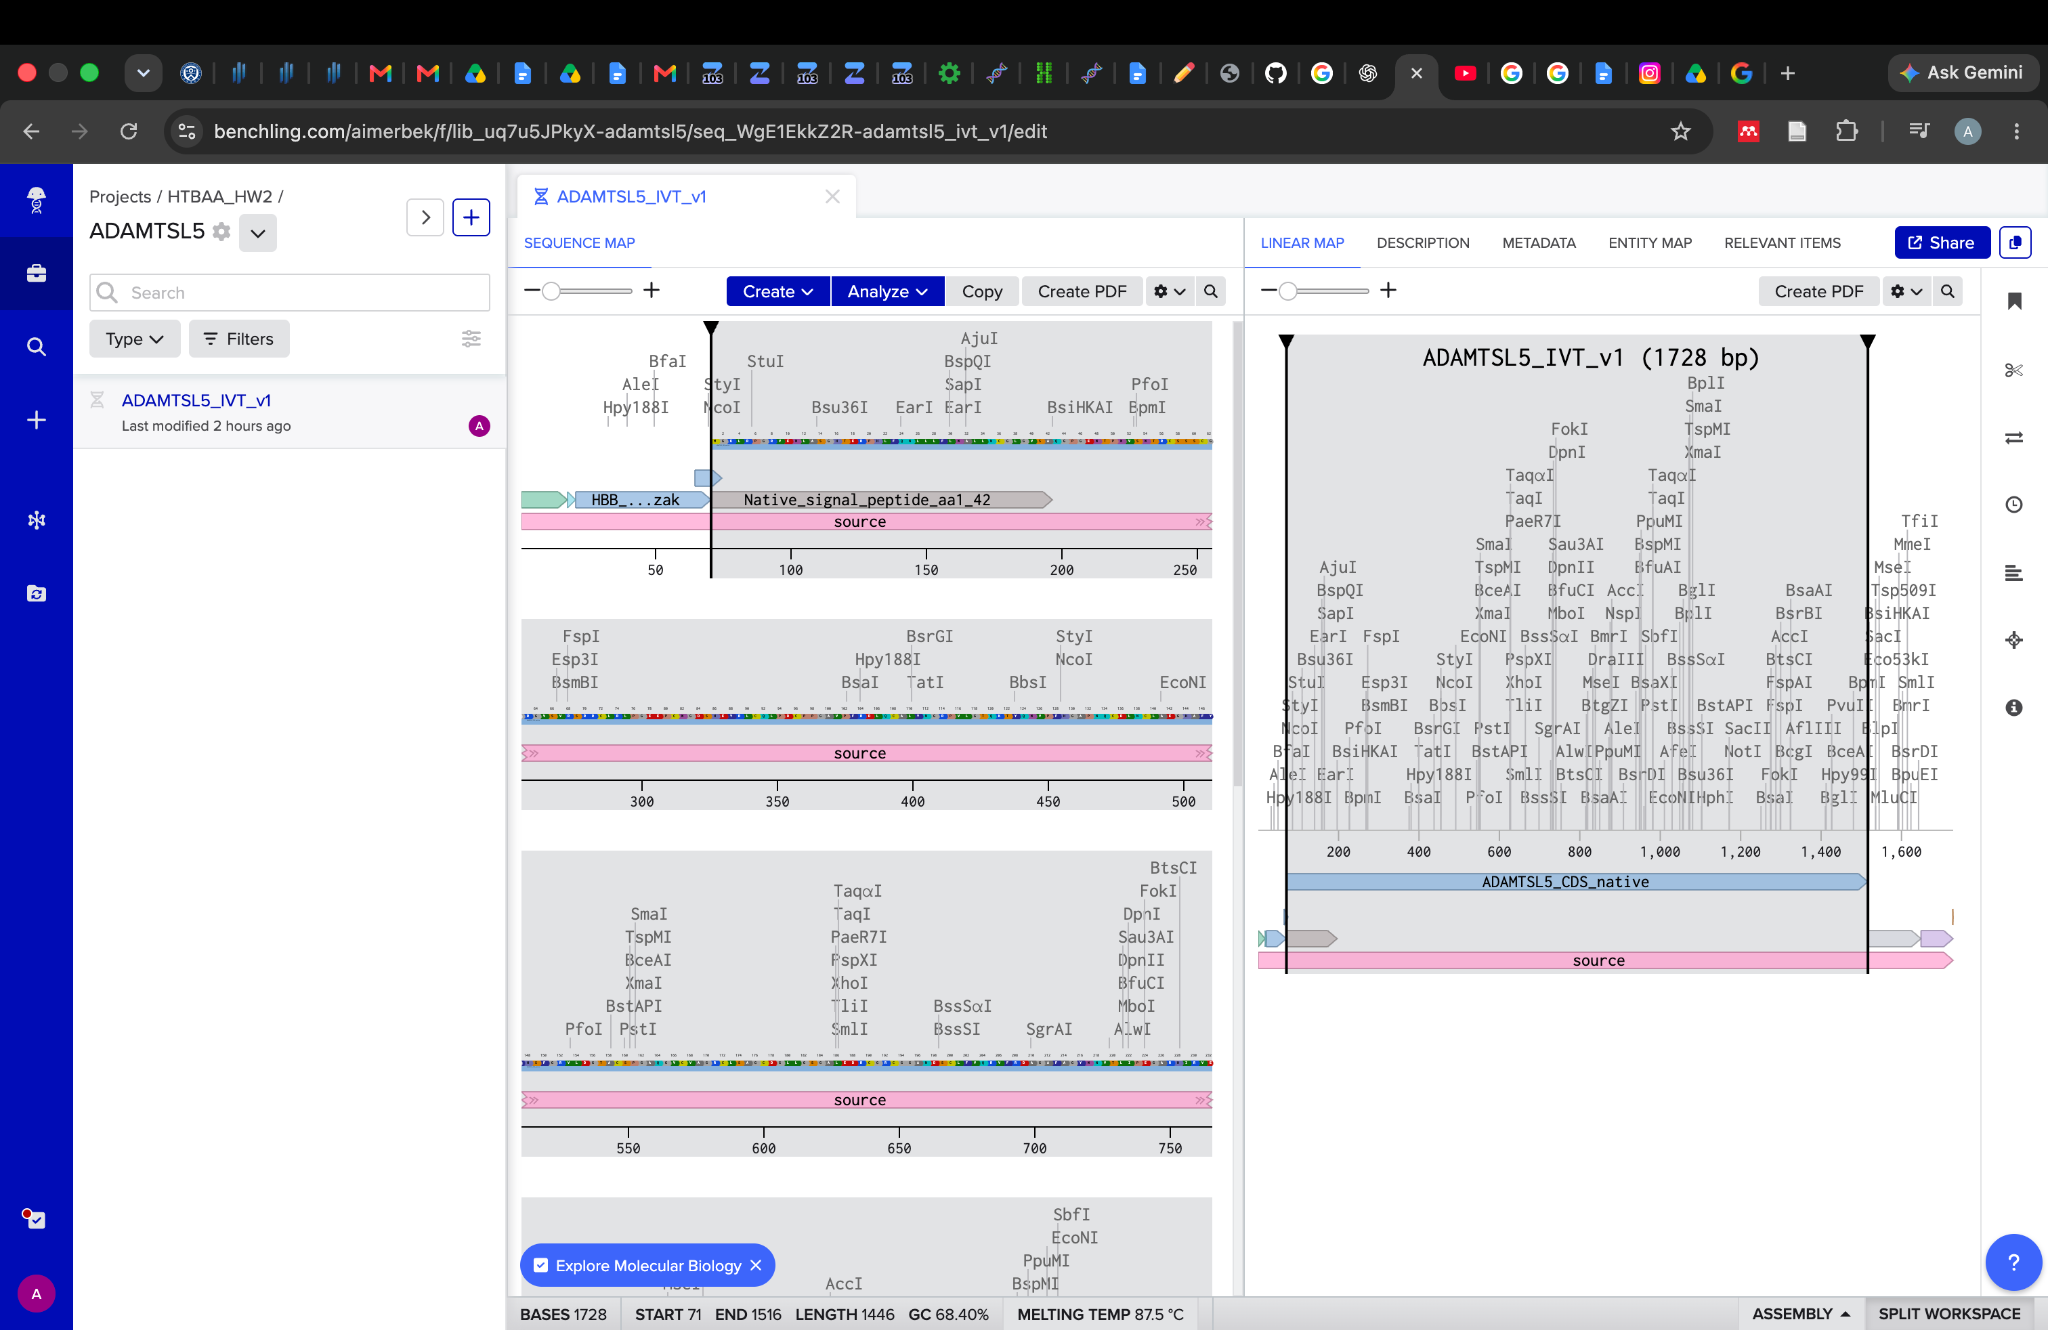The image size is (2048, 1330).
Task: Click the Create plus icon in sidebar
Action: (x=36, y=420)
